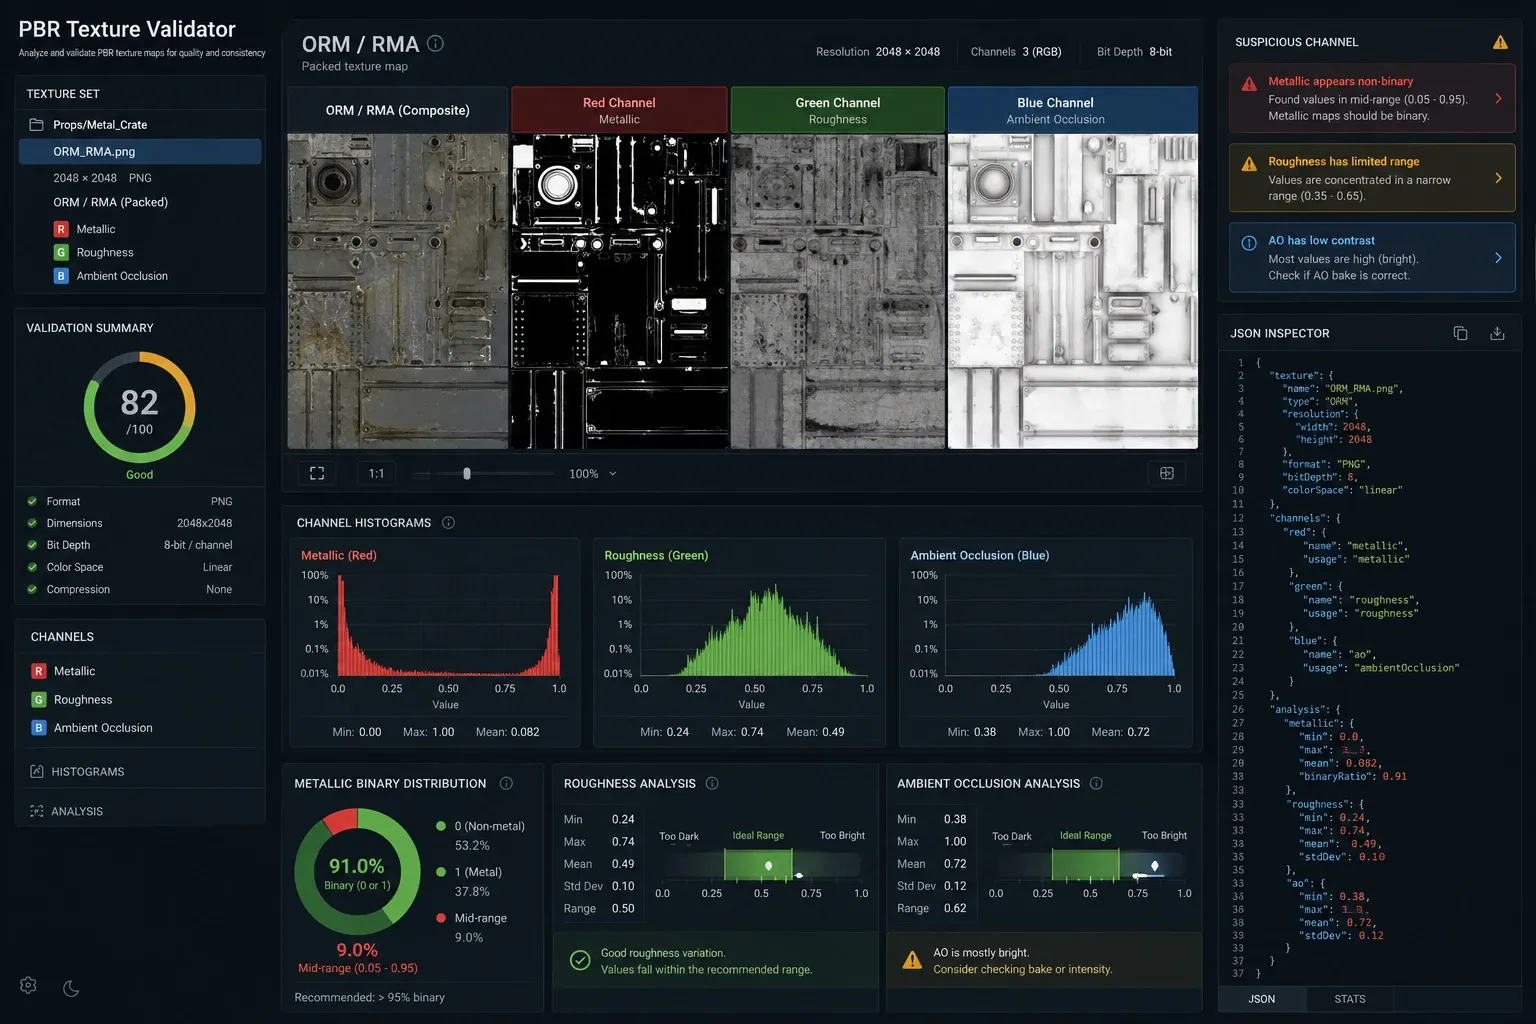Click the G Roughness badge in Channels list

pyautogui.click(x=39, y=700)
